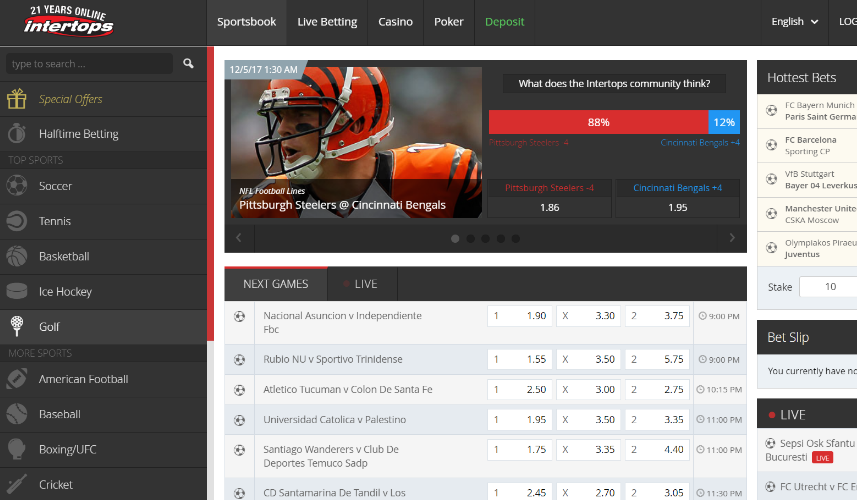Click the Bengals player banner image
This screenshot has width=857, height=500.
click(356, 142)
